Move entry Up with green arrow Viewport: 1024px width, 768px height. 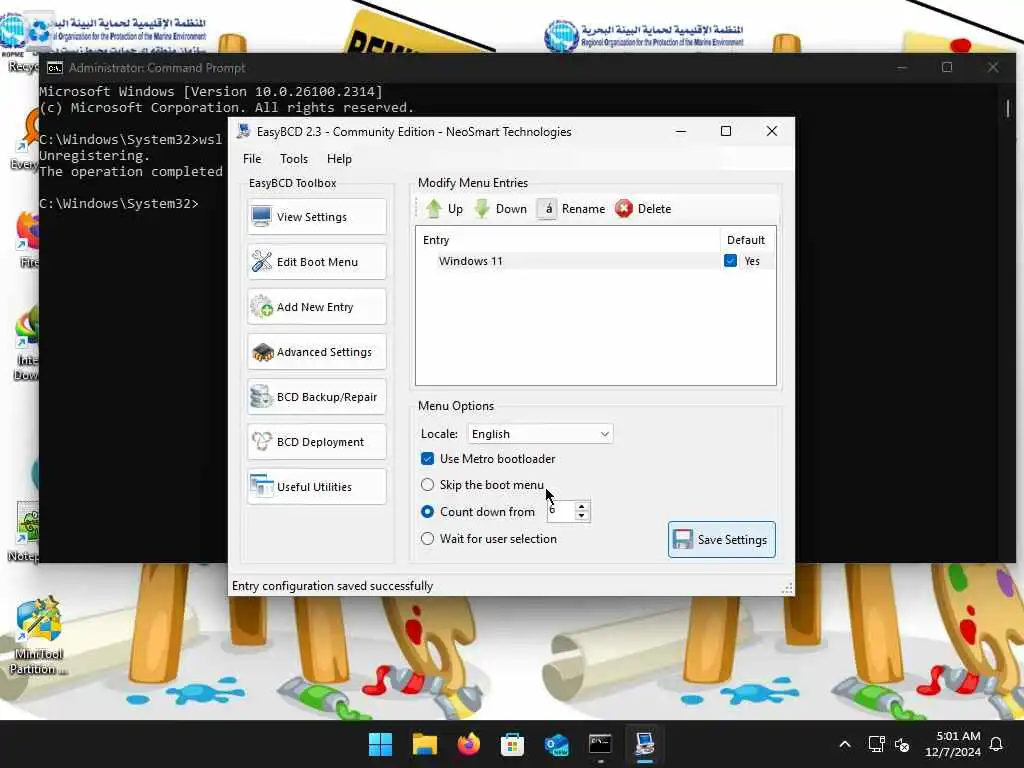(444, 209)
